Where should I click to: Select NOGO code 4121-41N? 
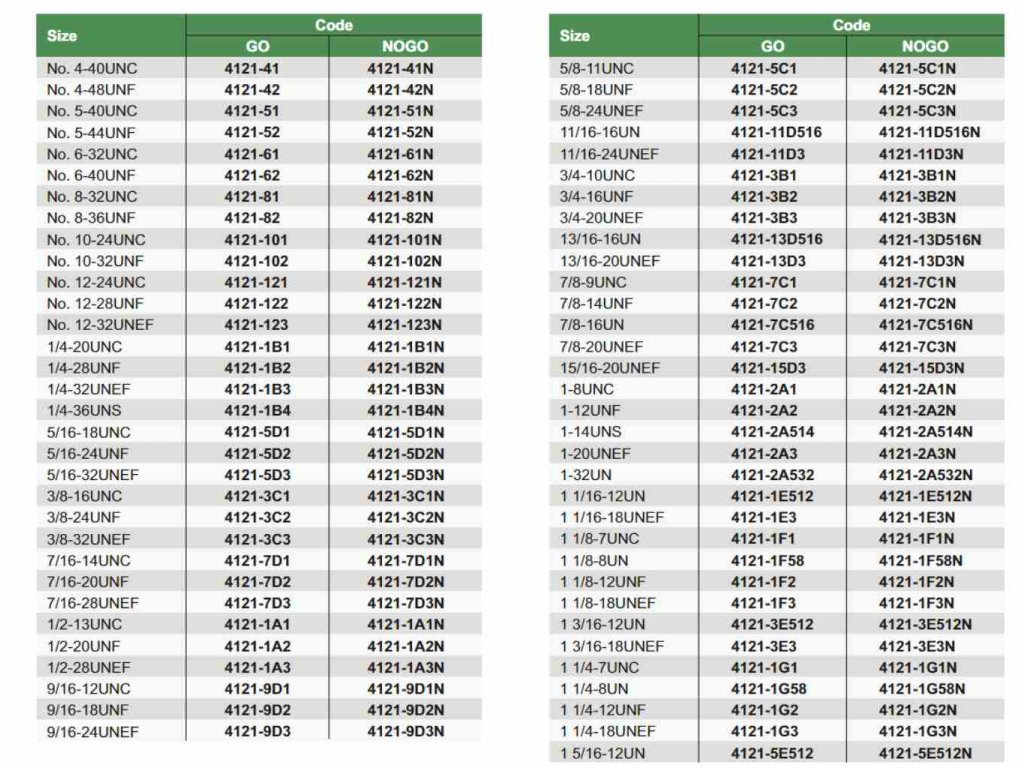point(400,69)
